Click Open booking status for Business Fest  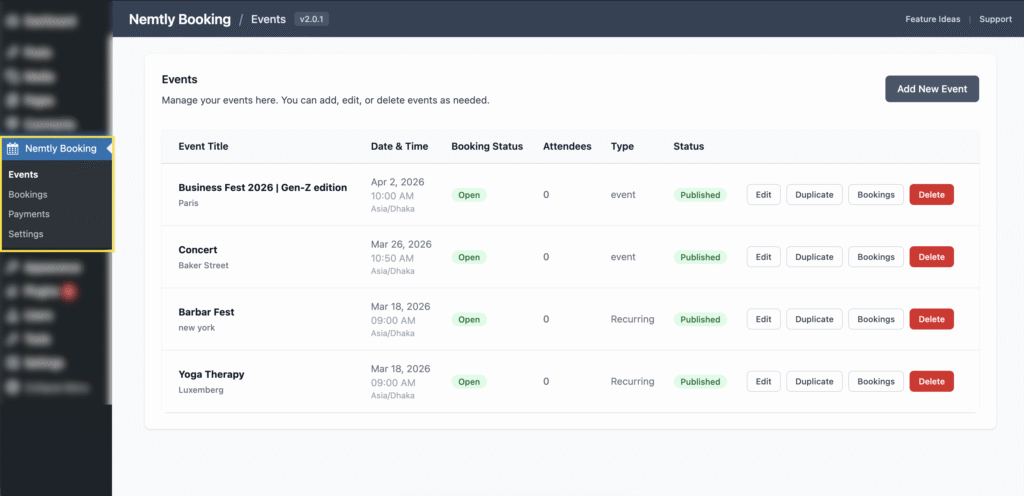coord(469,195)
